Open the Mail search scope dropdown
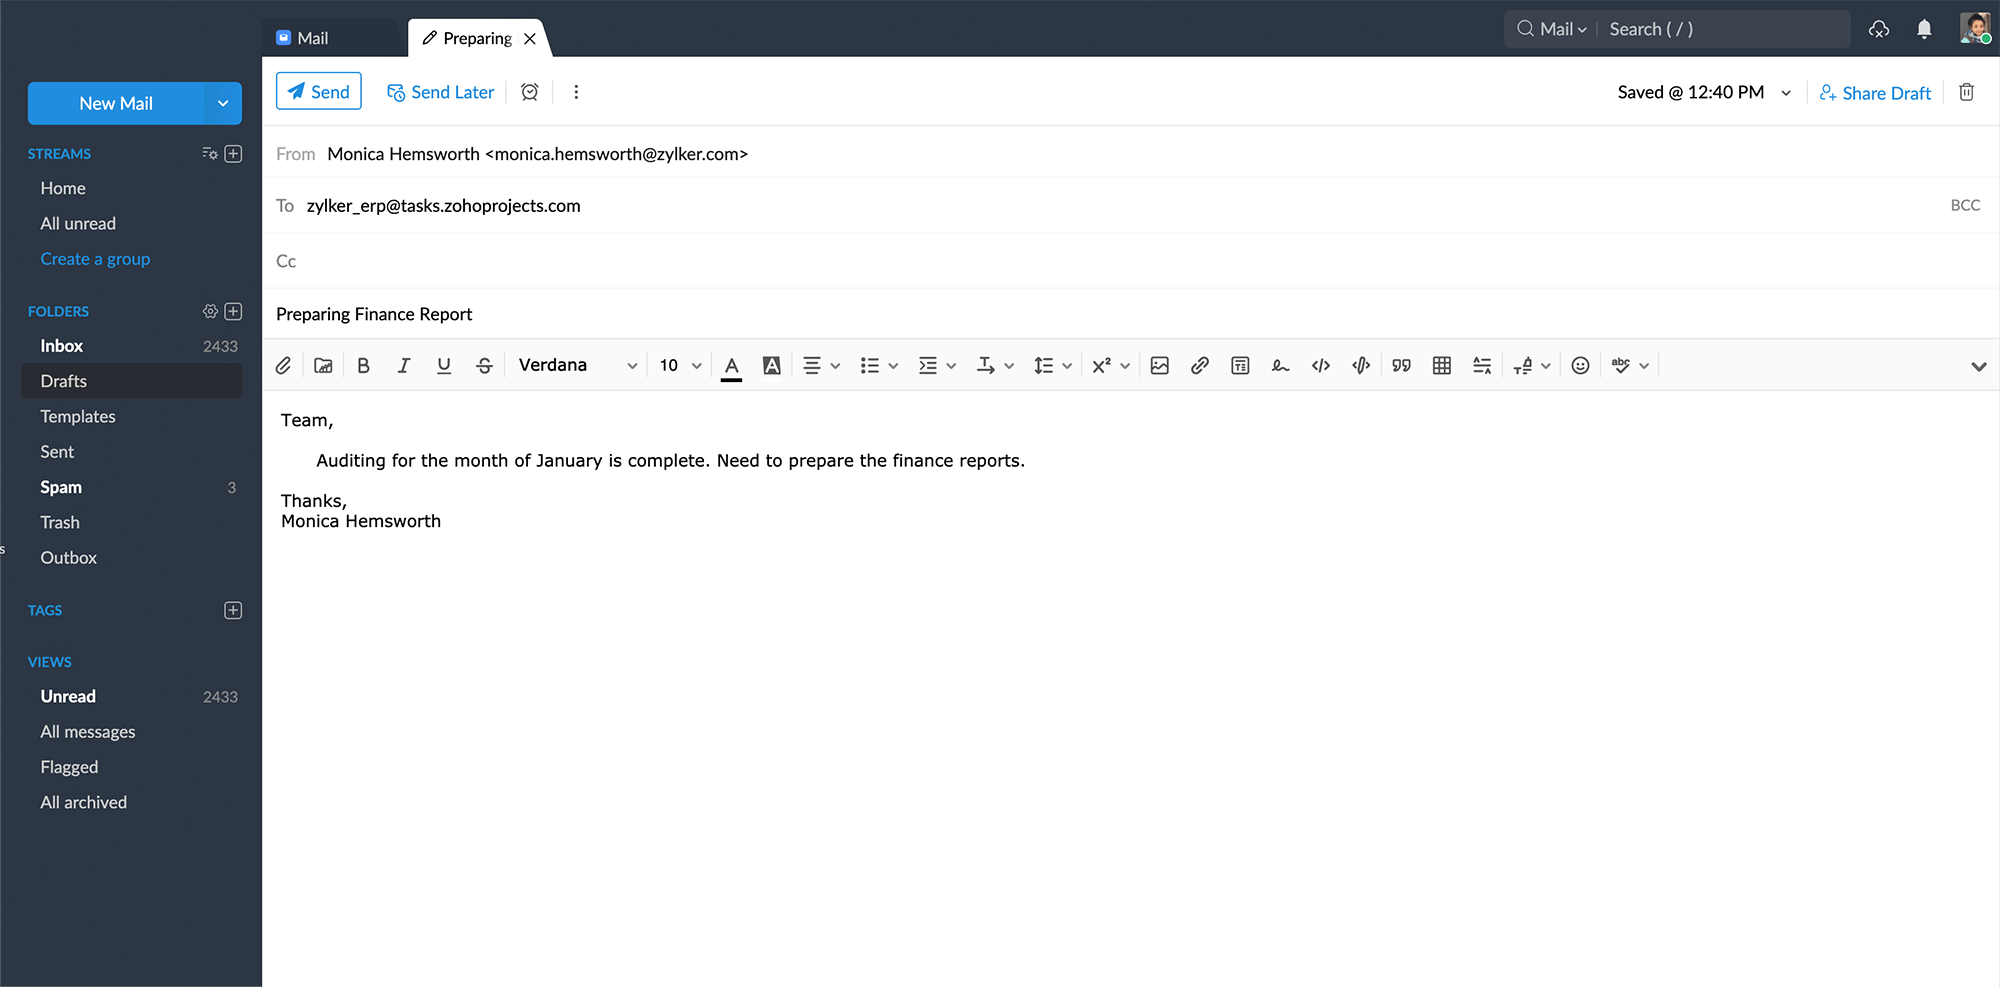Screen dimensions: 2000x987 tap(1553, 29)
